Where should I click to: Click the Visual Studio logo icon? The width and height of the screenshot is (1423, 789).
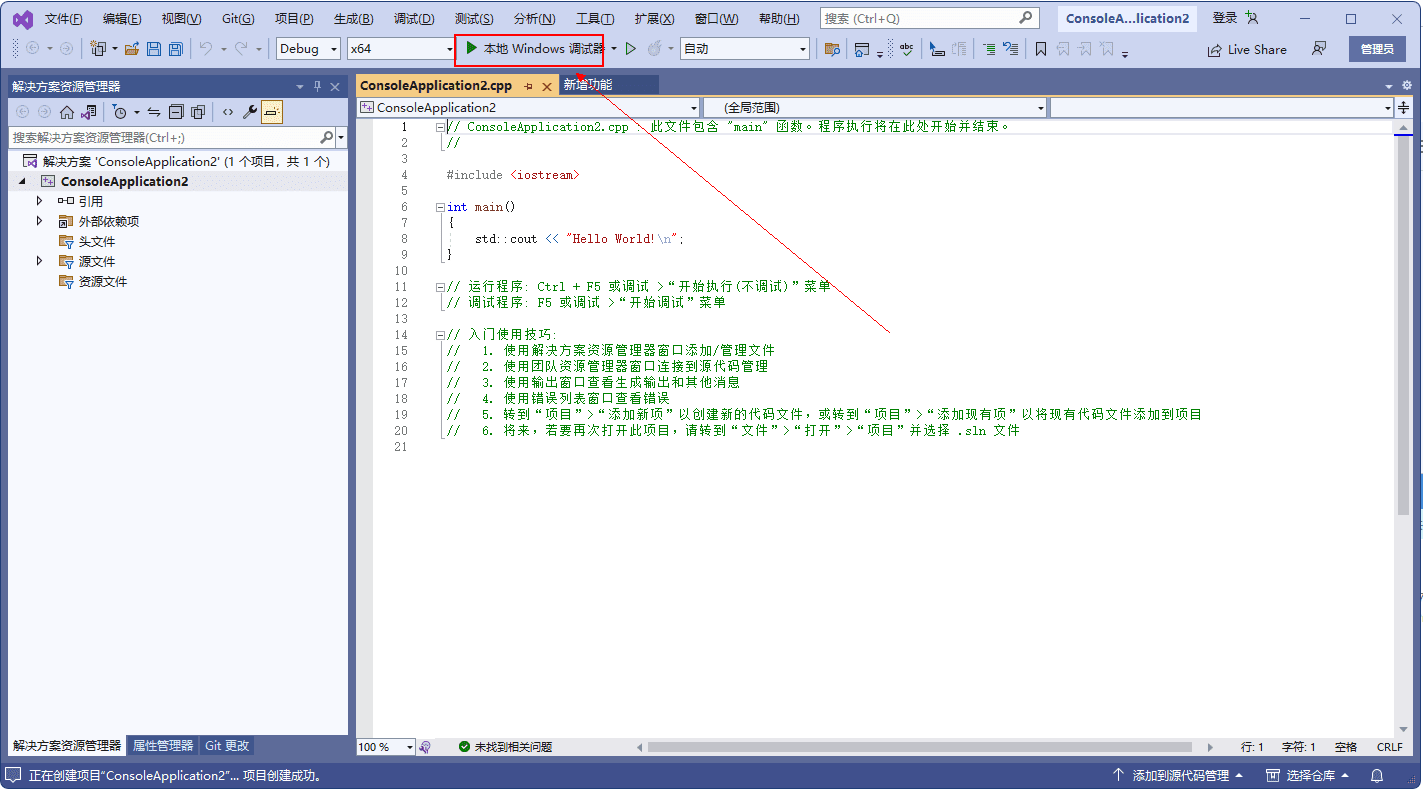tap(22, 19)
